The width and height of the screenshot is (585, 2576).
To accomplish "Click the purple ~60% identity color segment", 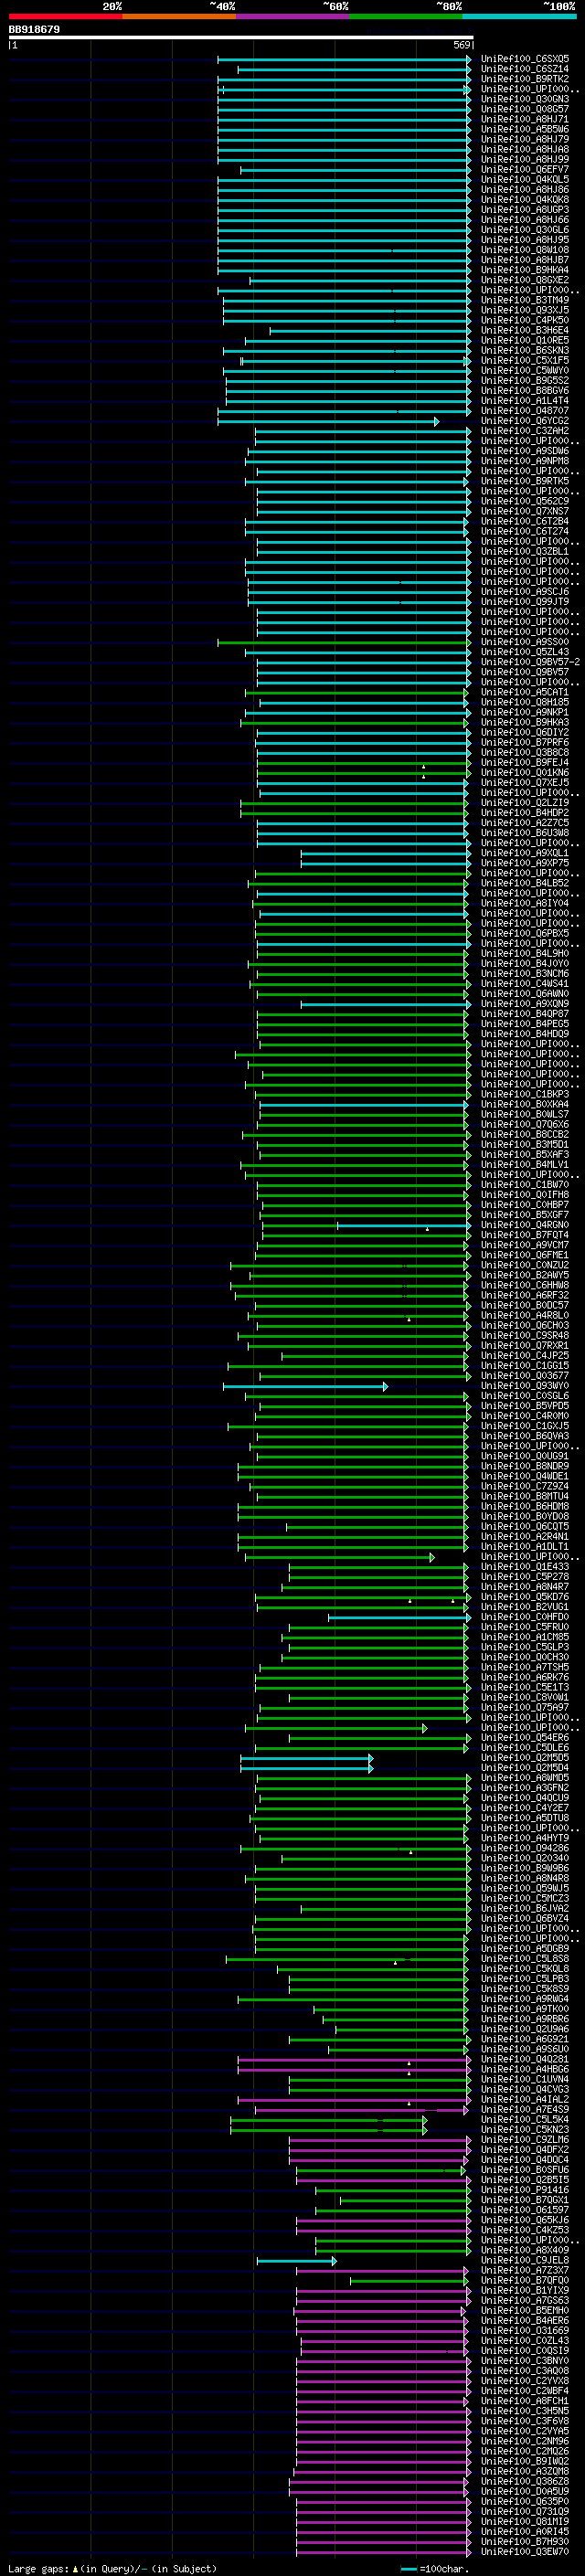I will (293, 17).
